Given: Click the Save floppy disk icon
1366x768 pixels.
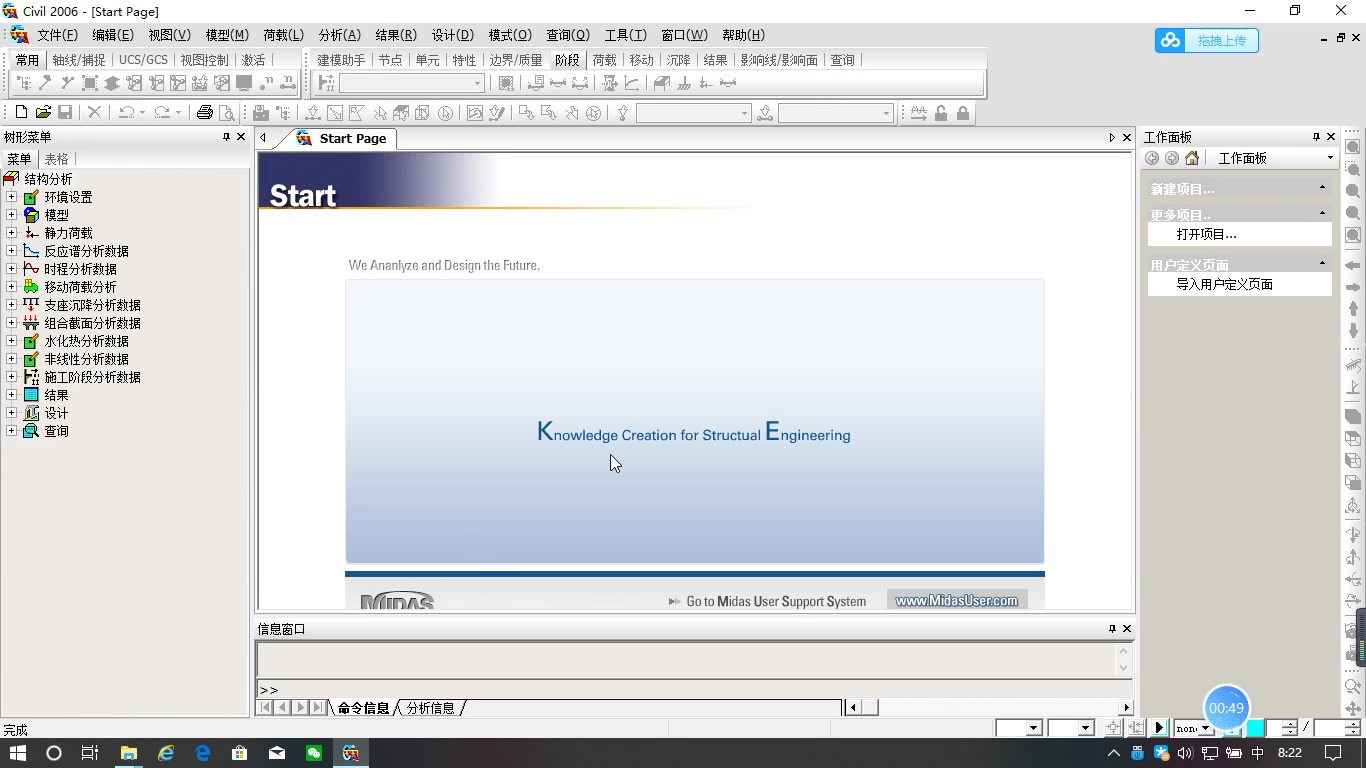Looking at the screenshot, I should click(x=65, y=113).
